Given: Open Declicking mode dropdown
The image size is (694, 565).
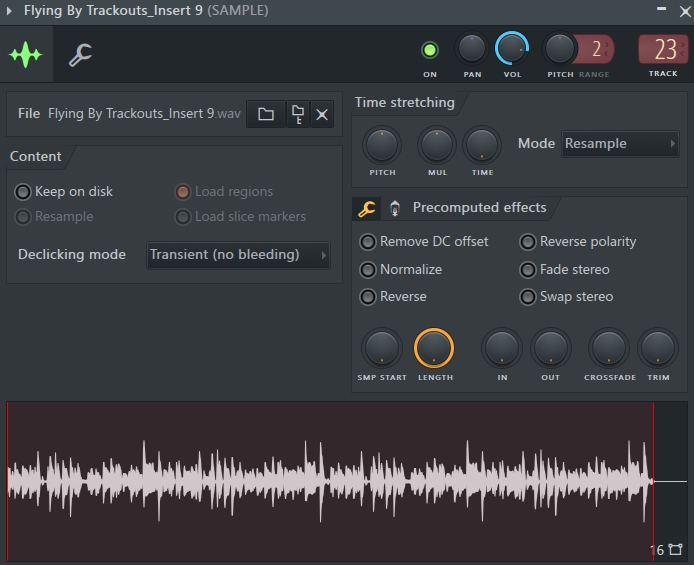Looking at the screenshot, I should click(x=238, y=255).
